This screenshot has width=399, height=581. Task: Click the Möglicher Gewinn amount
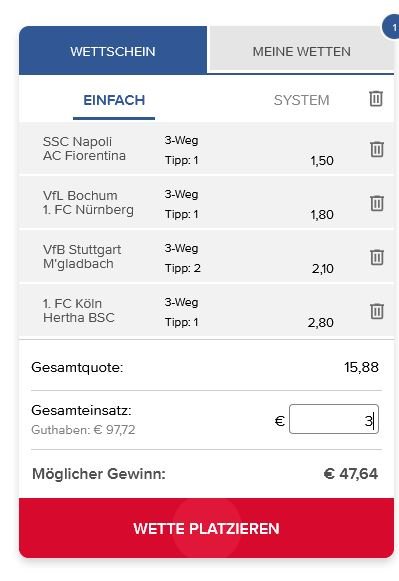coord(351,474)
